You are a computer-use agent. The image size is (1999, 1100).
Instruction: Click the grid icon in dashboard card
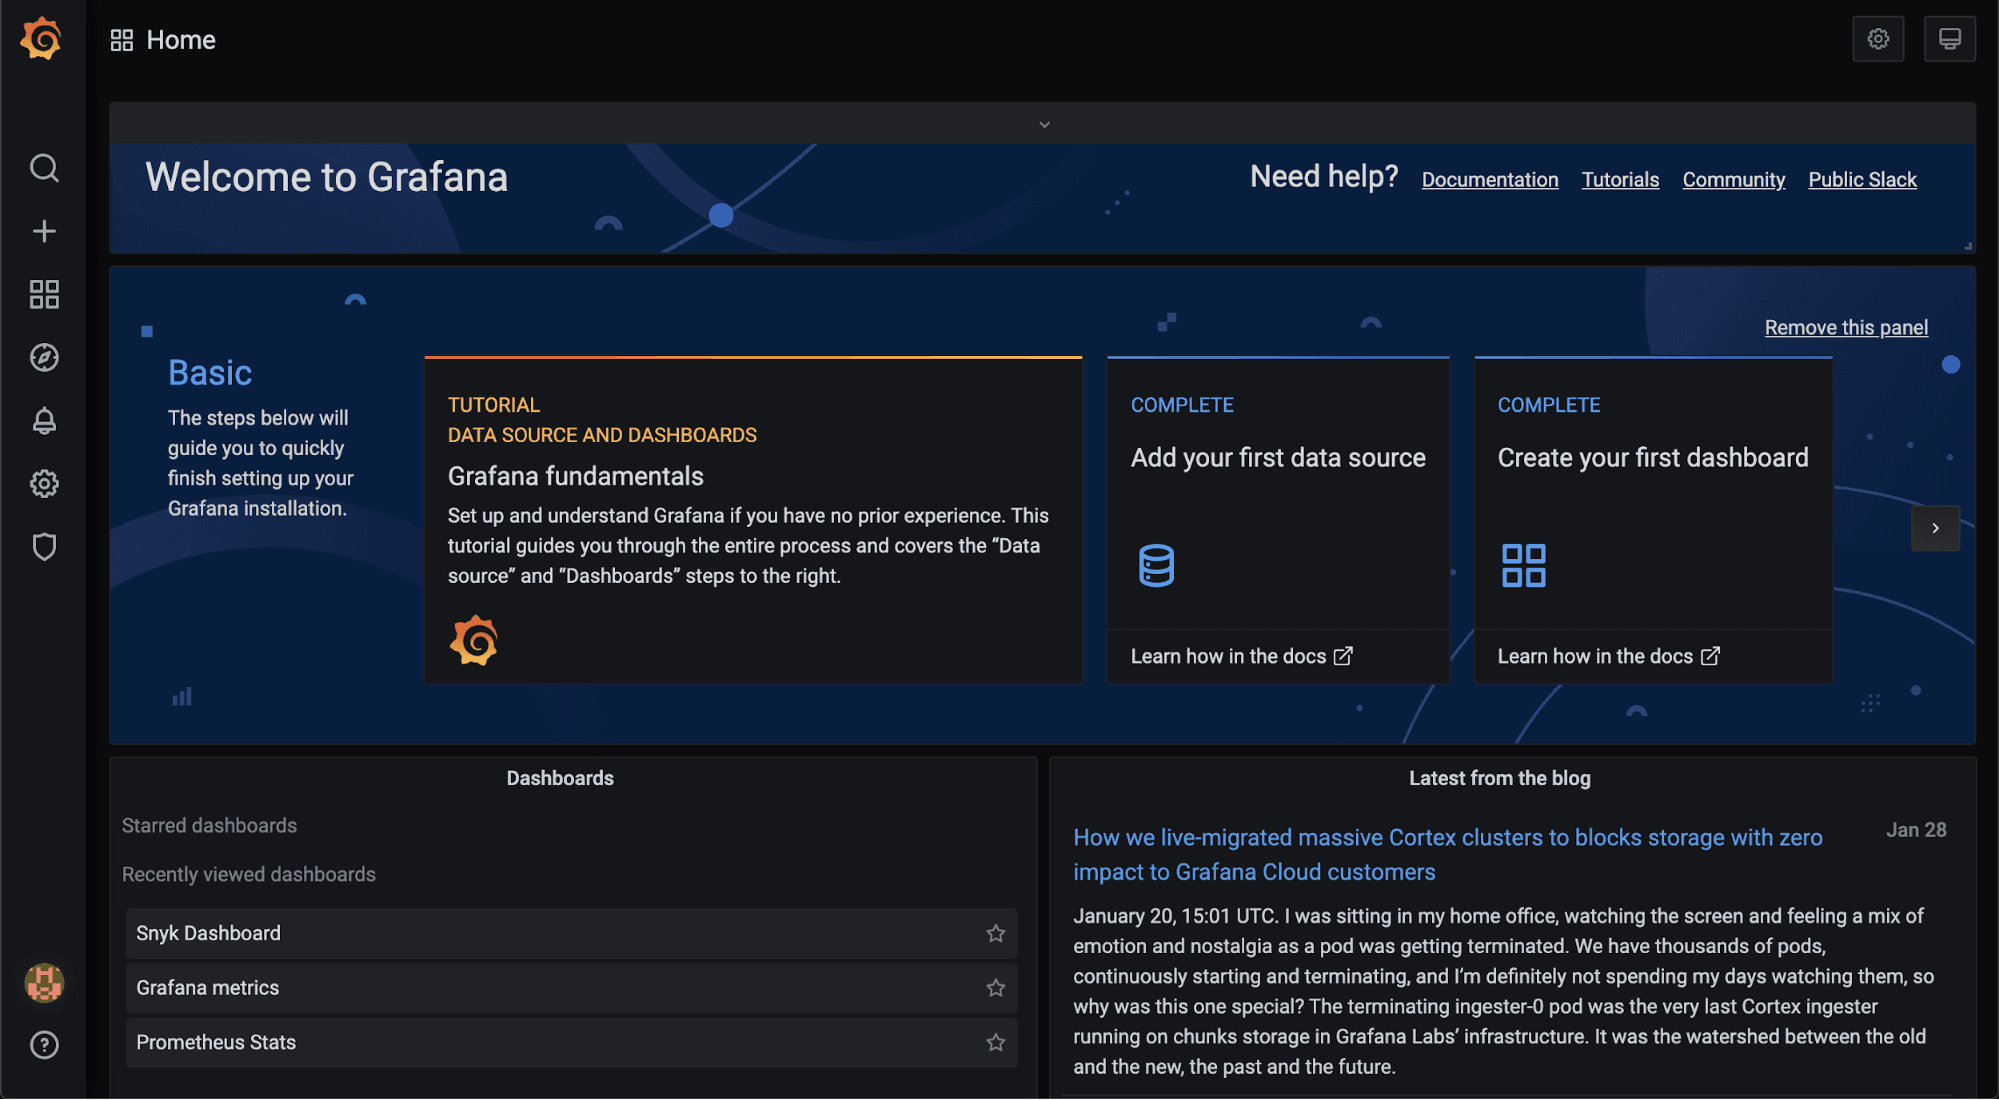tap(1523, 565)
